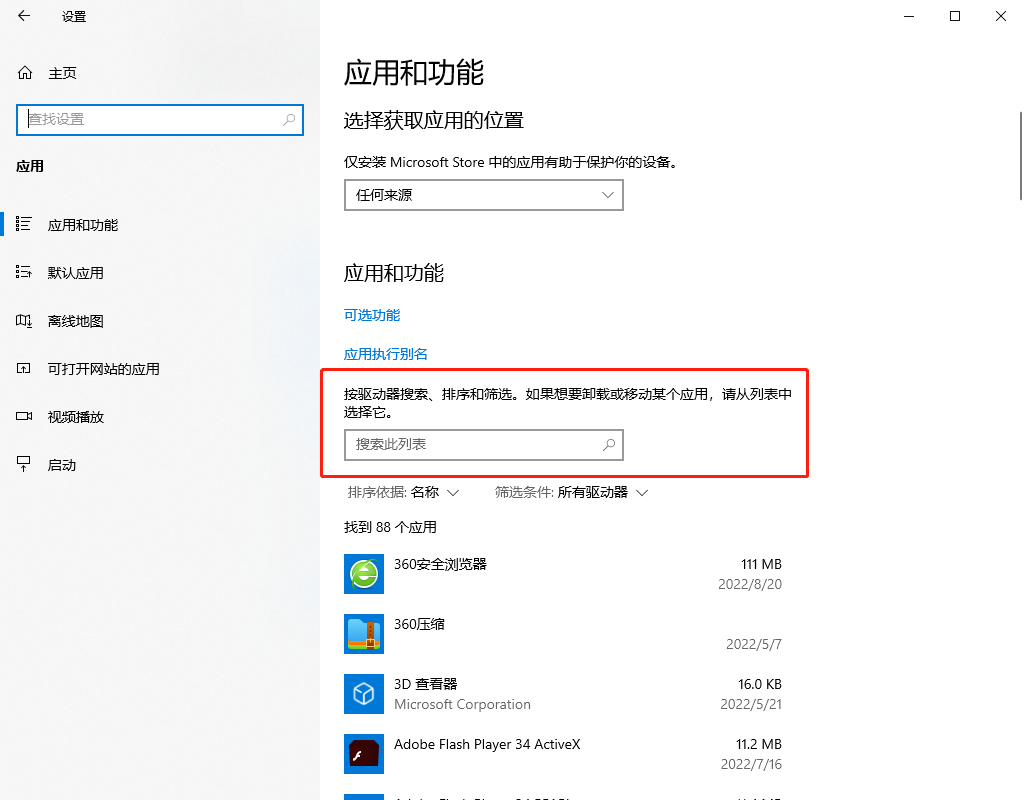The image size is (1024, 800).
Task: Select 默认应用 in the sidebar
Action: point(76,273)
